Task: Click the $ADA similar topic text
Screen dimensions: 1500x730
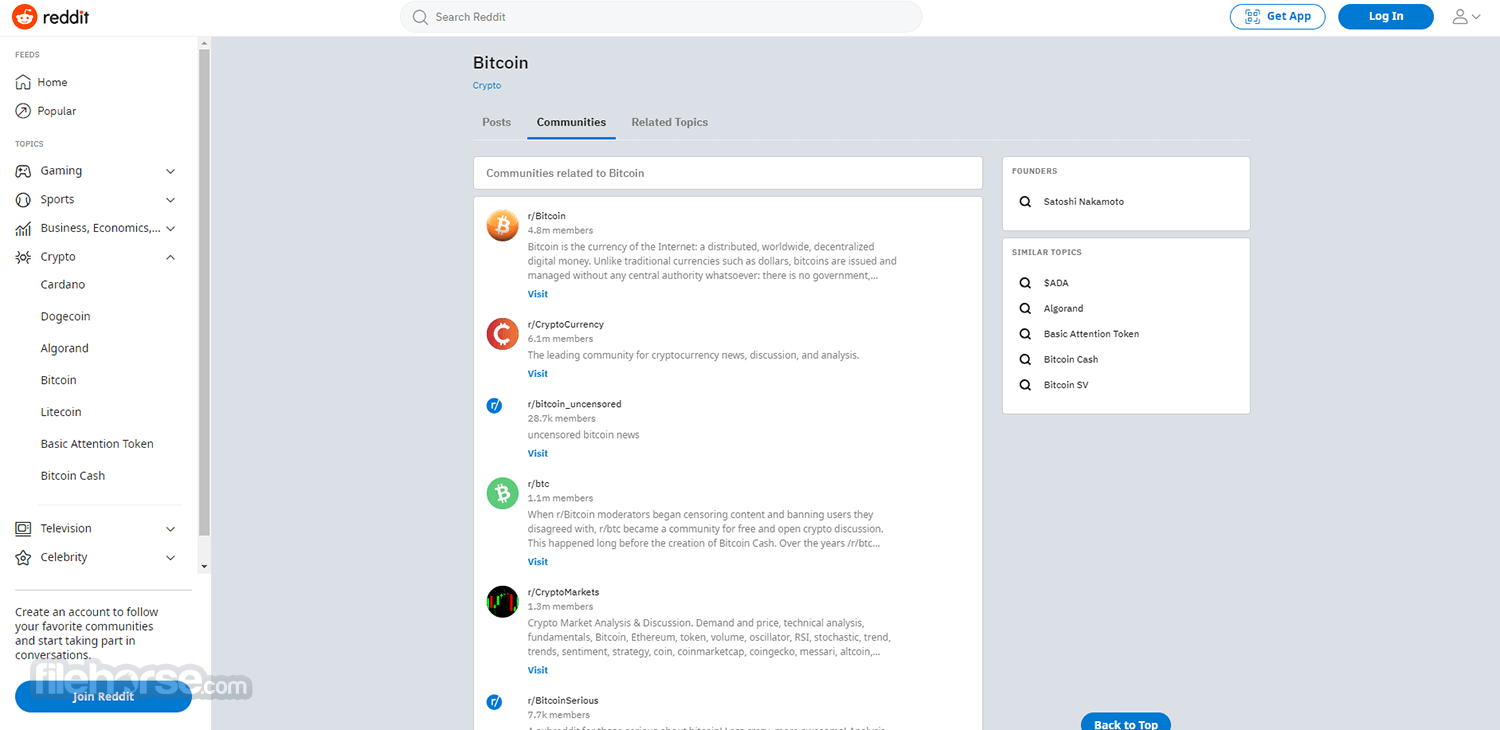Action: tap(1056, 283)
